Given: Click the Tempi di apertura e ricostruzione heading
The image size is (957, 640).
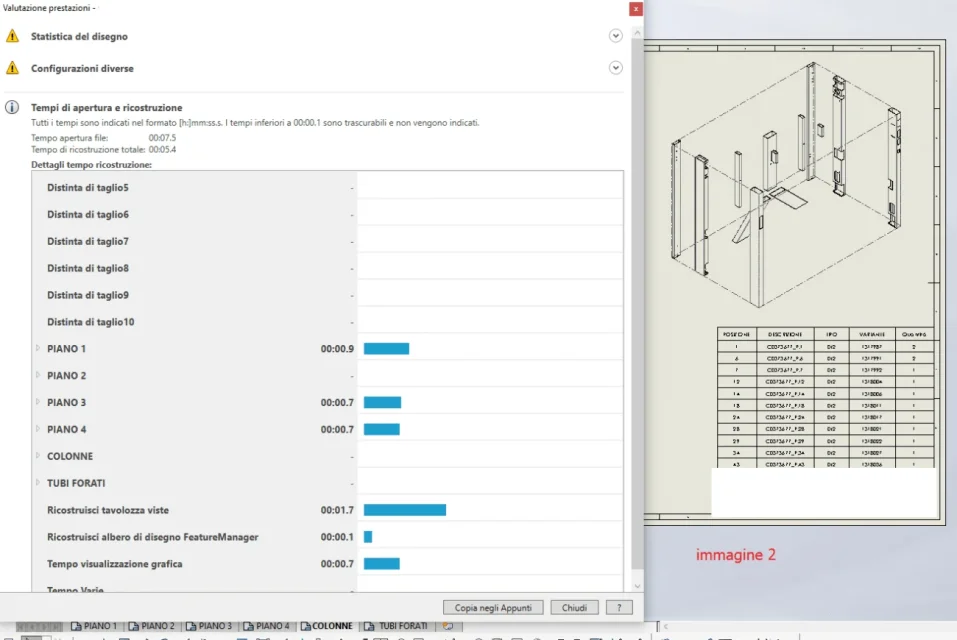Looking at the screenshot, I should tap(107, 107).
